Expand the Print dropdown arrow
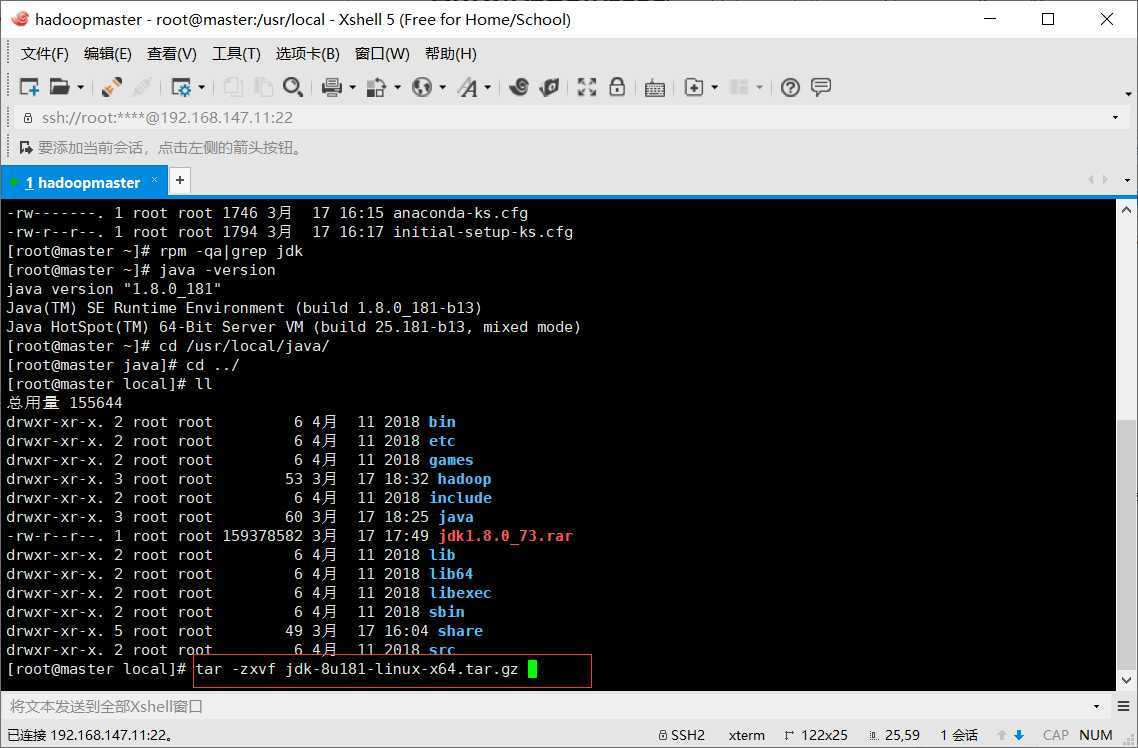1138x748 pixels. (352, 88)
